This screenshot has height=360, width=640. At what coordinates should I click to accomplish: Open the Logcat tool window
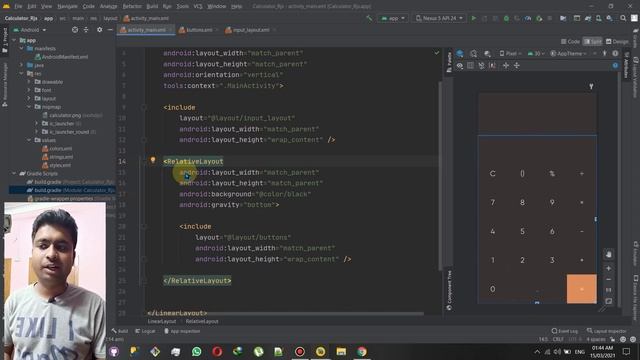[145, 331]
